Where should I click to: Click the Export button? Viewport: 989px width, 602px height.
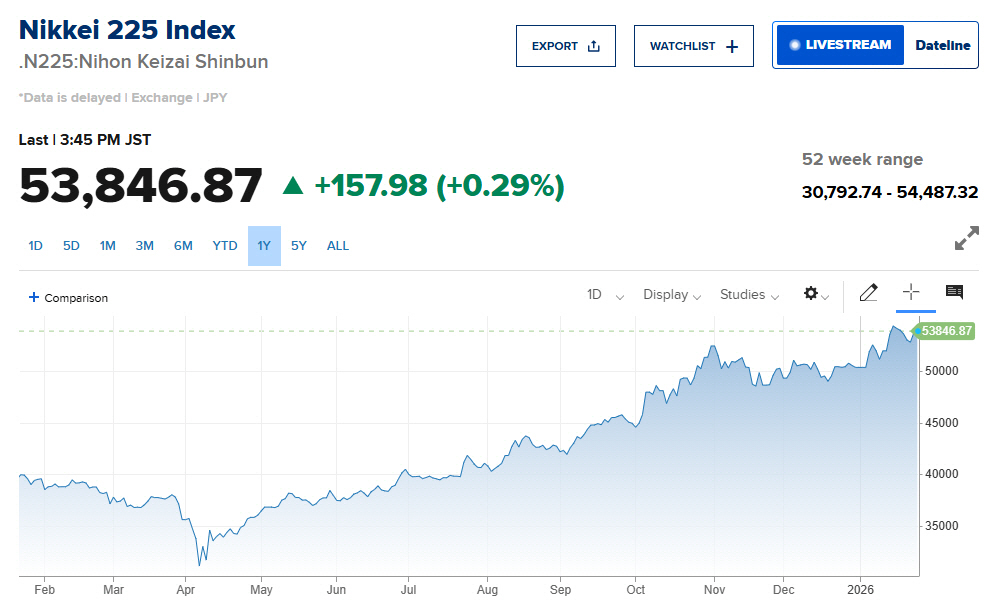tap(565, 46)
